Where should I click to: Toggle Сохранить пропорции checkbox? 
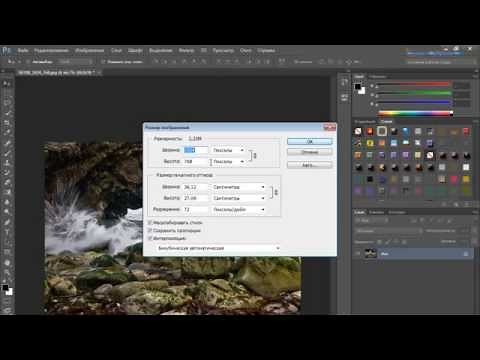[x=150, y=230]
